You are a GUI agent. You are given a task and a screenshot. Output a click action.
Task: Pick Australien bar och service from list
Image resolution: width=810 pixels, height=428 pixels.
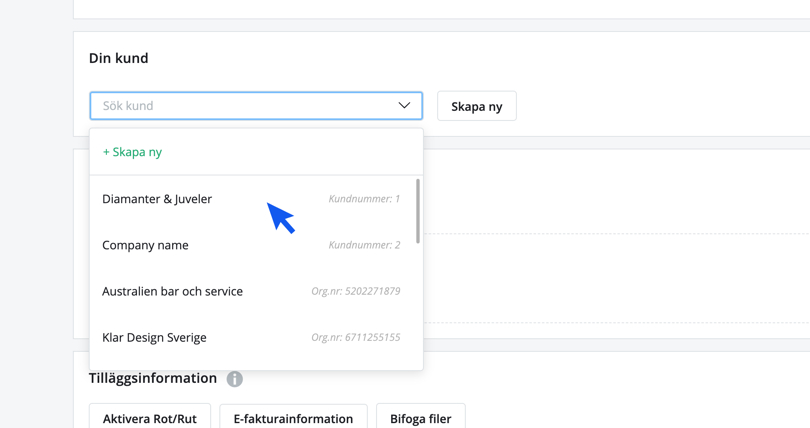(172, 291)
